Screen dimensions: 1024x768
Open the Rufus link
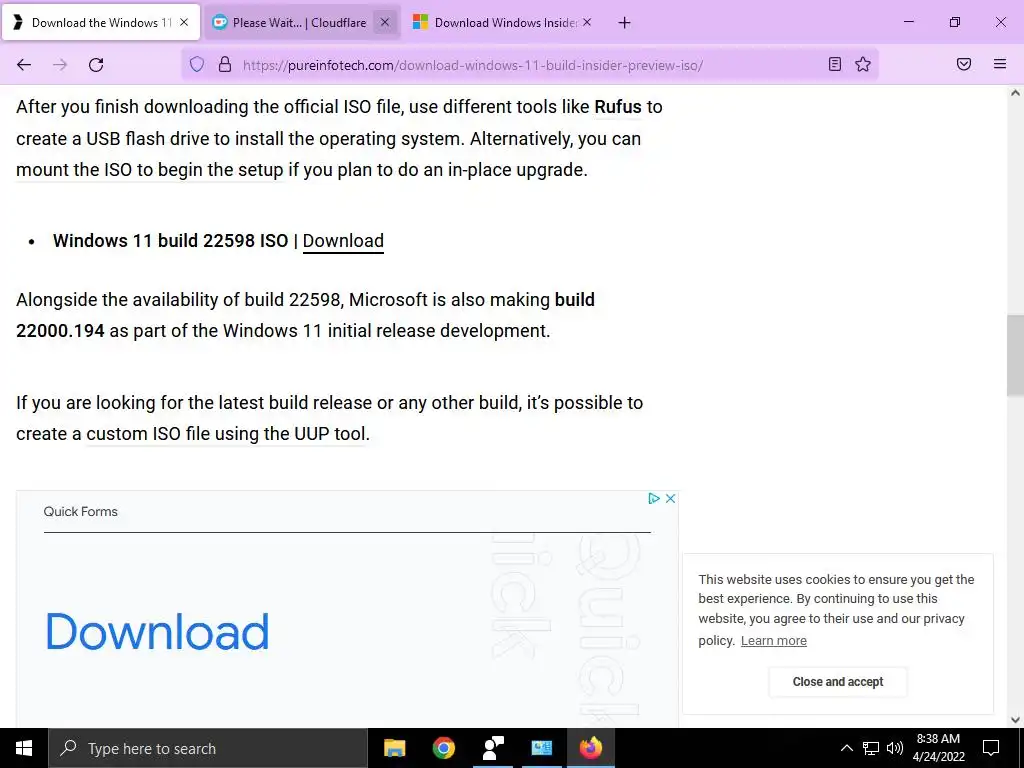(x=618, y=106)
